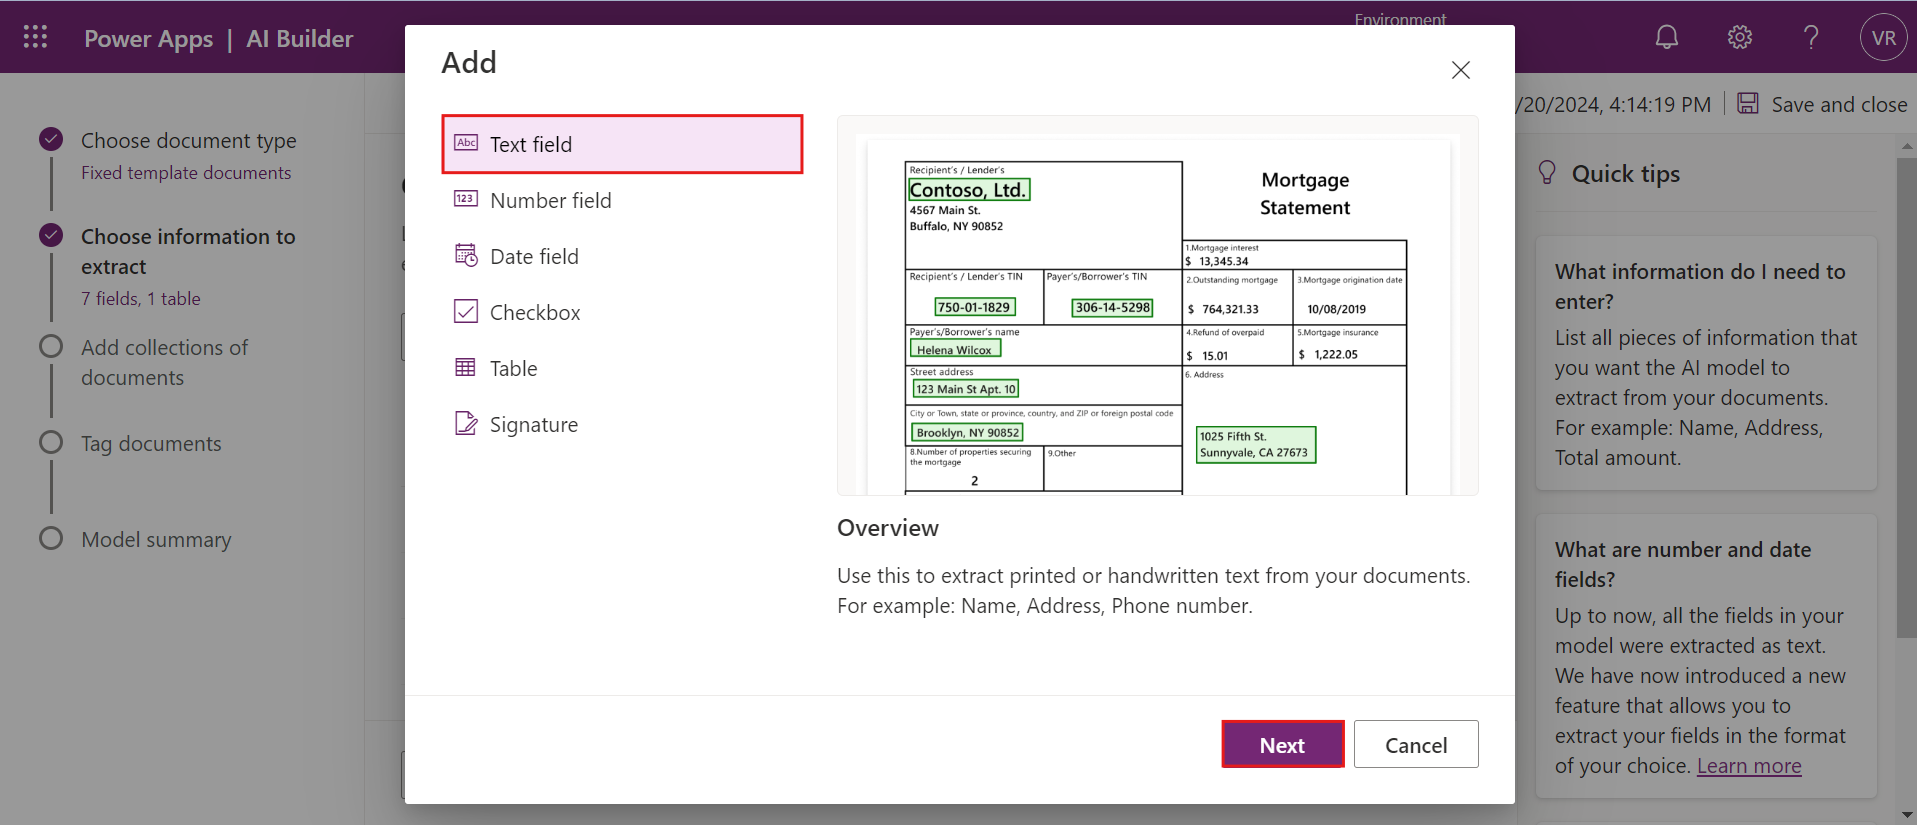
Task: Click the Quick tips lightbulb icon
Action: [x=1547, y=173]
